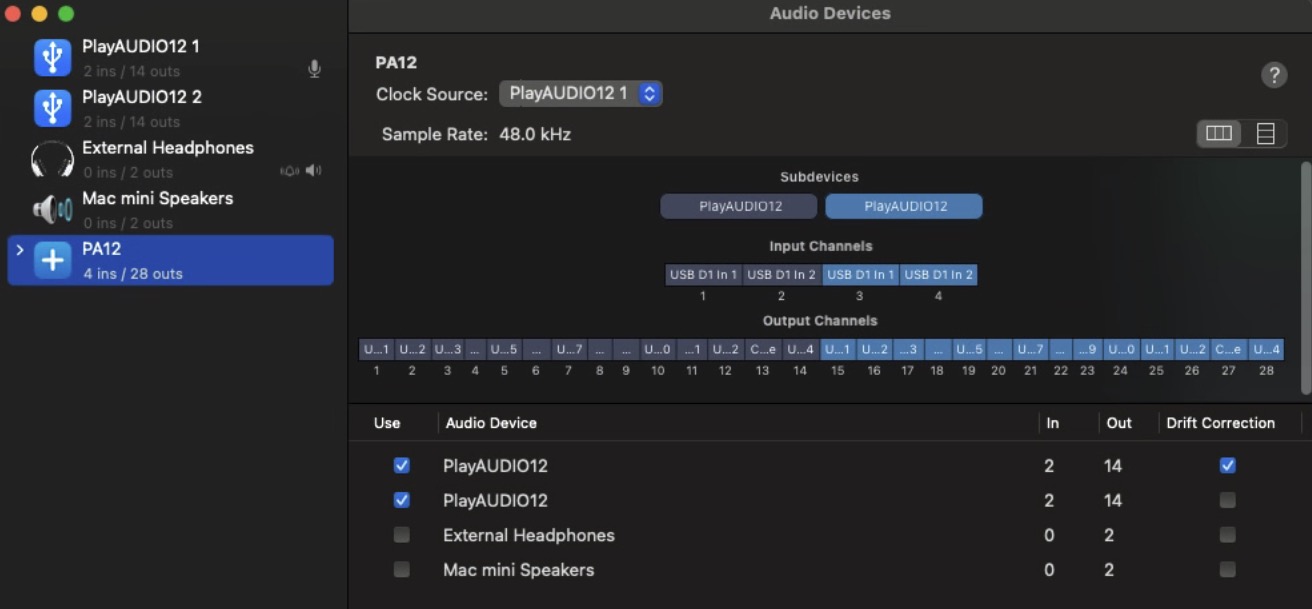Click the USB icon of PlayAUDIO12 1

click(x=52, y=58)
